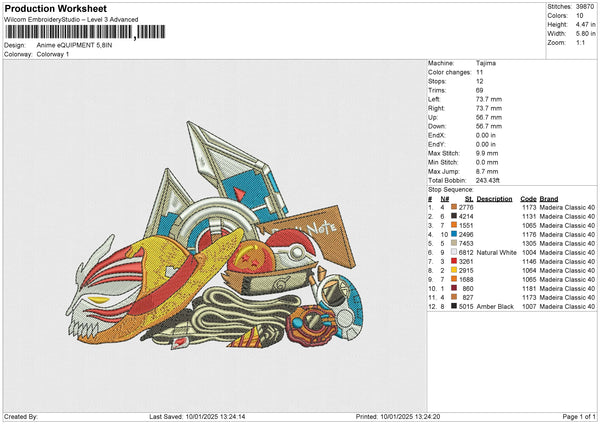
Task: Click the Width value 5.80 in
Action: click(585, 34)
